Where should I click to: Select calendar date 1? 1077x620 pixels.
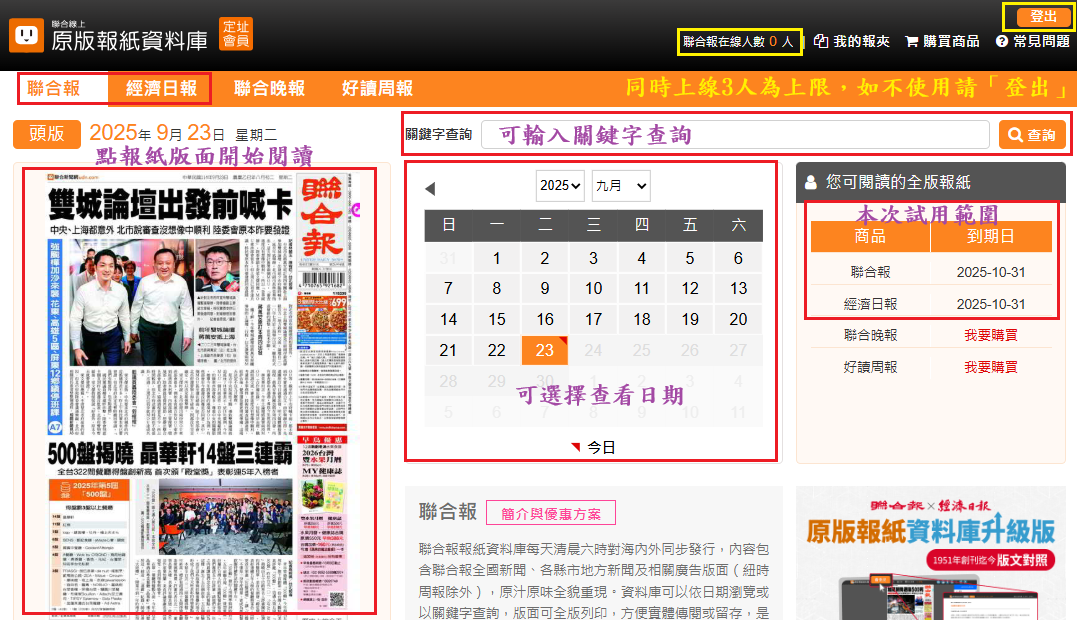[x=496, y=258]
